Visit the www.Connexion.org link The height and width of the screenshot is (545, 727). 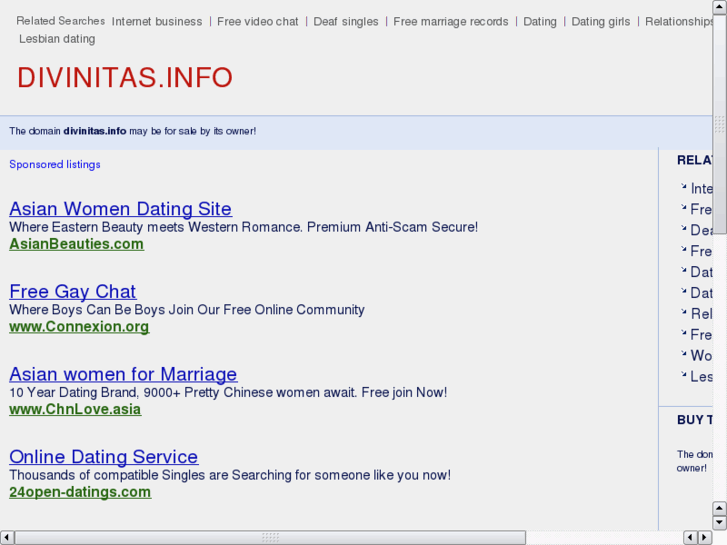pyautogui.click(x=79, y=327)
